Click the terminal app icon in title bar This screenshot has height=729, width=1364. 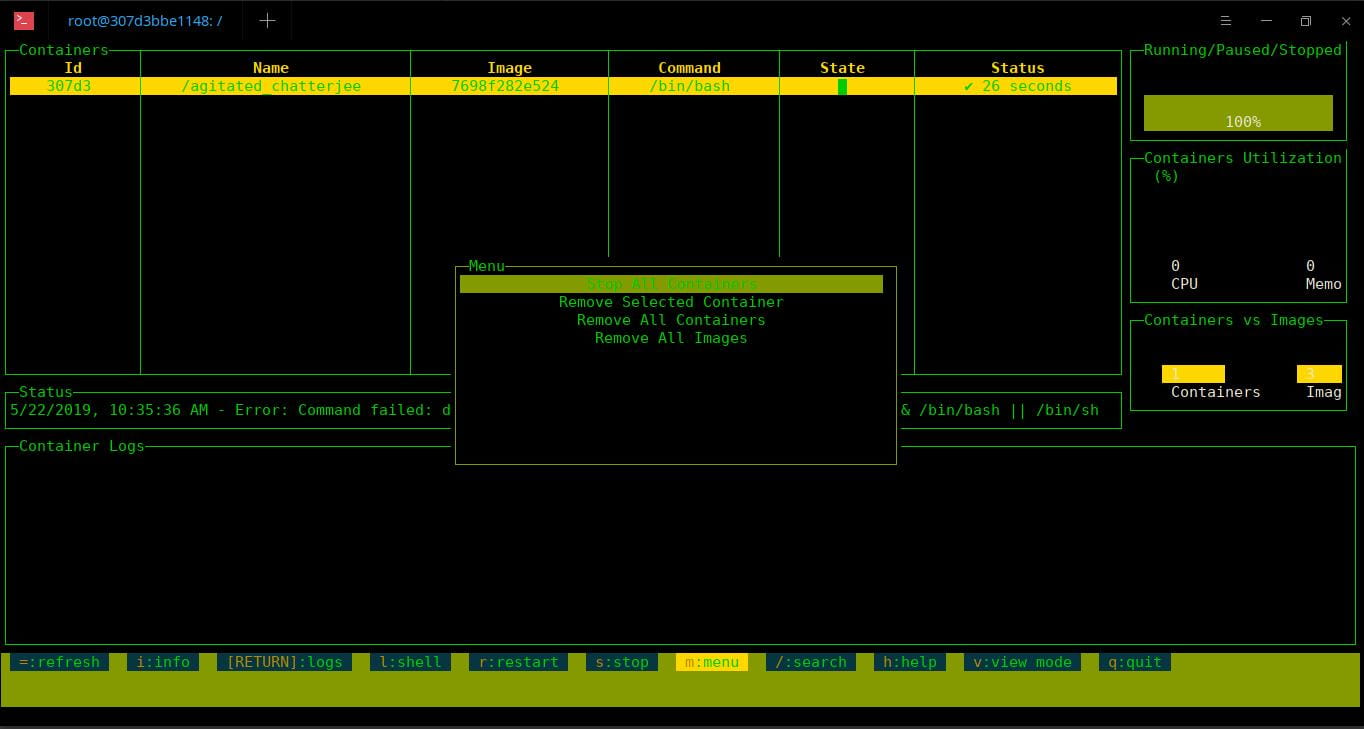pos(24,20)
